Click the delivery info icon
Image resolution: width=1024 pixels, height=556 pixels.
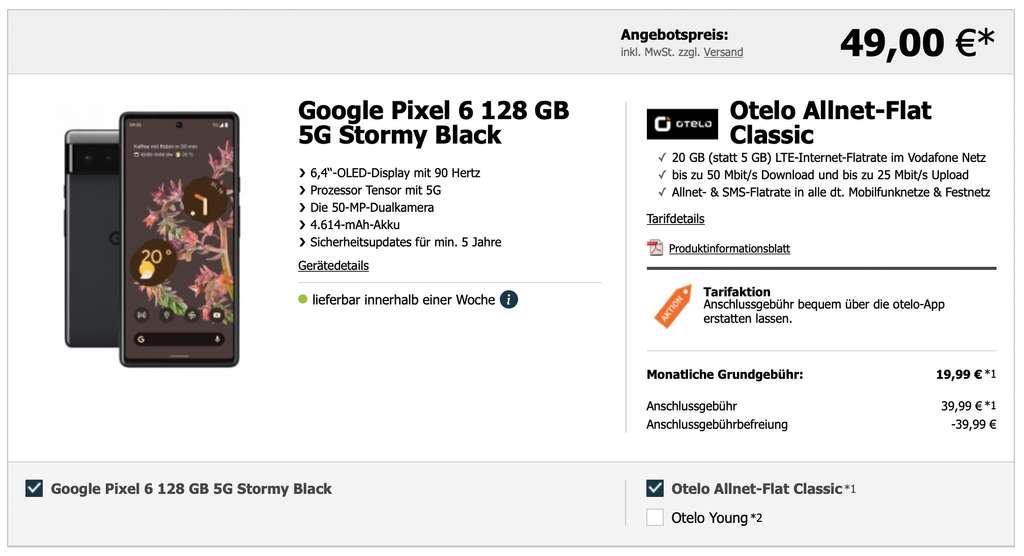pos(509,299)
